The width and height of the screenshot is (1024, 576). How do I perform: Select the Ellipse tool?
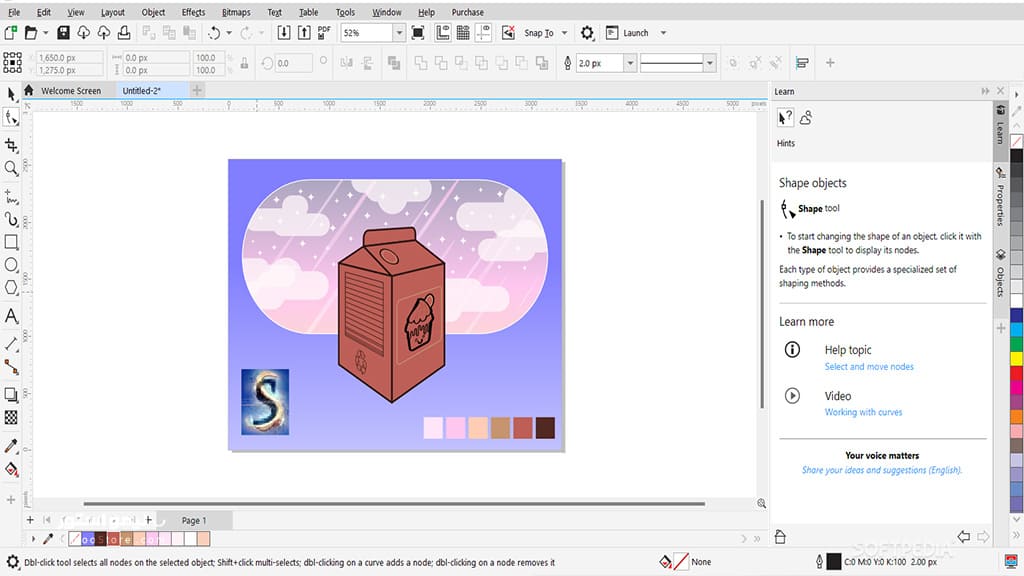click(x=11, y=264)
